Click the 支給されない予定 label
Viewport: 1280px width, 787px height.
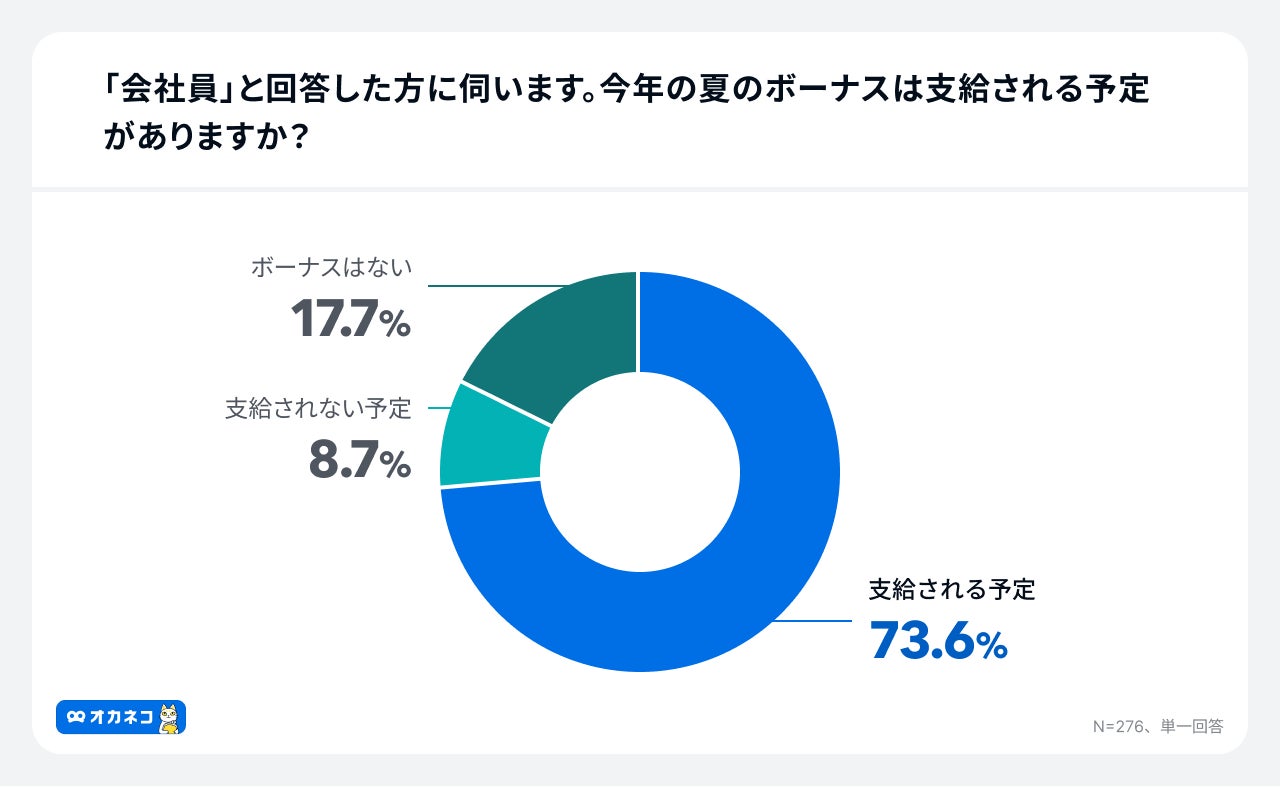point(317,408)
